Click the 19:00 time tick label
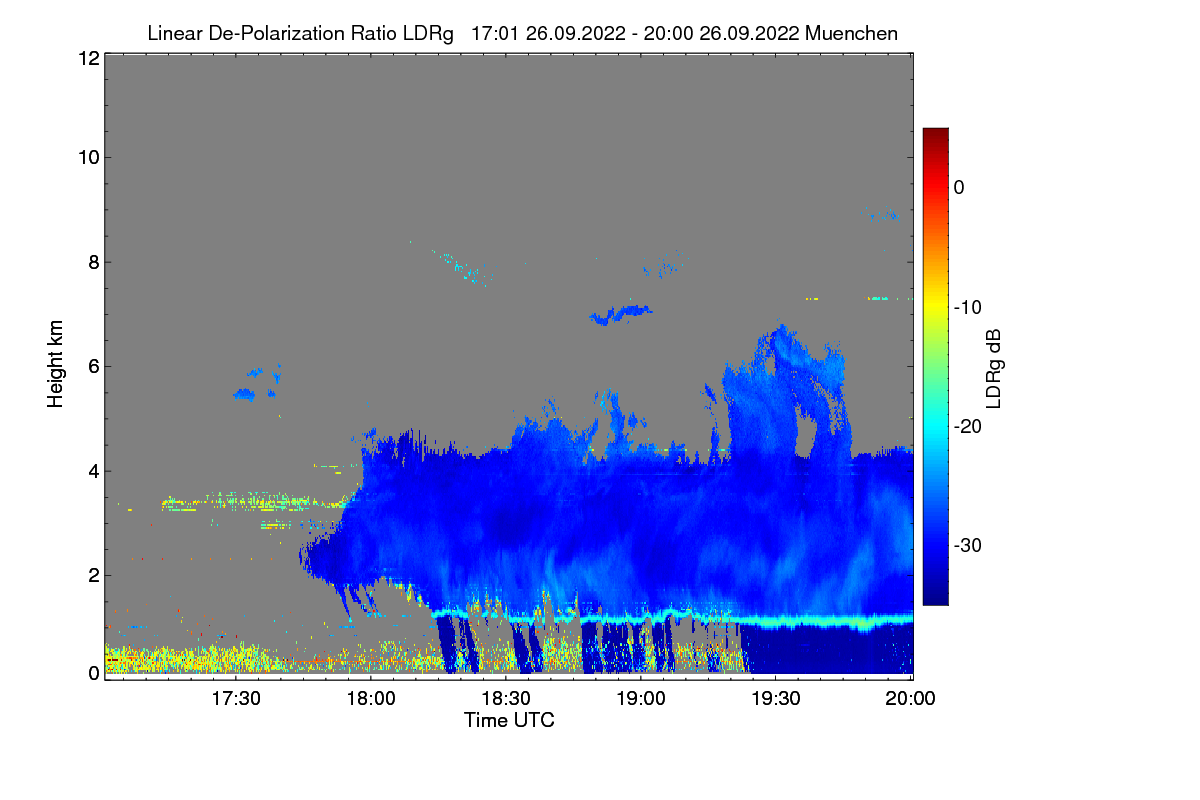Image resolution: width=1200 pixels, height=800 pixels. coord(641,700)
